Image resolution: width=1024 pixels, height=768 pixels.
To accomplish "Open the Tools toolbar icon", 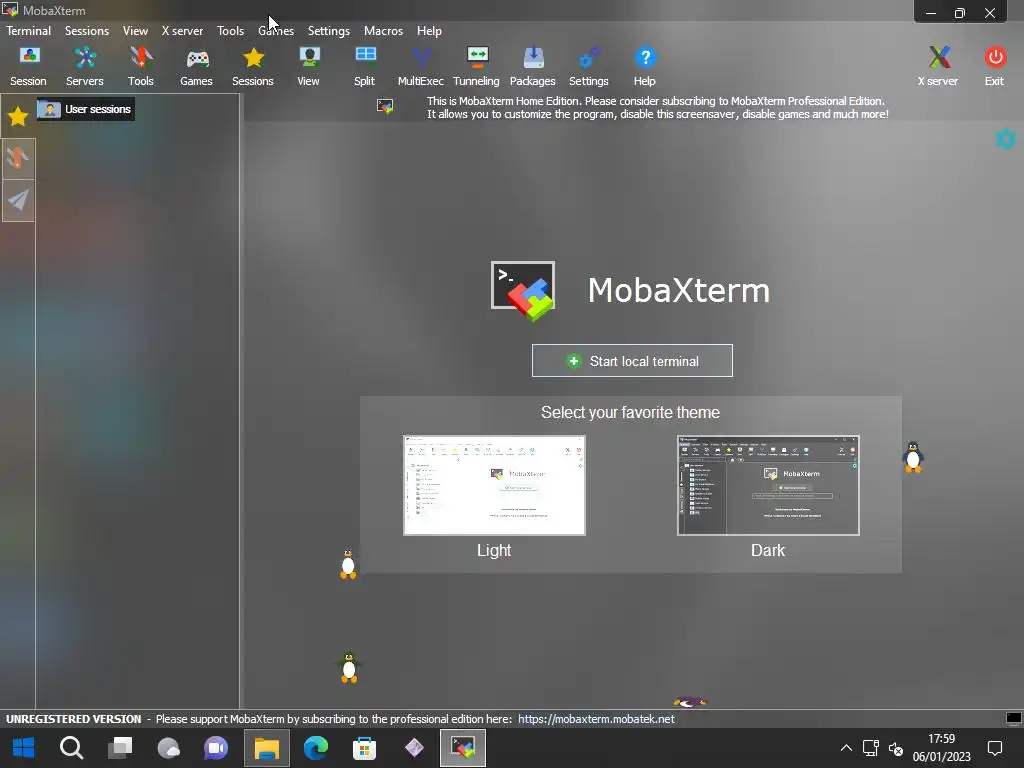I will pyautogui.click(x=141, y=67).
